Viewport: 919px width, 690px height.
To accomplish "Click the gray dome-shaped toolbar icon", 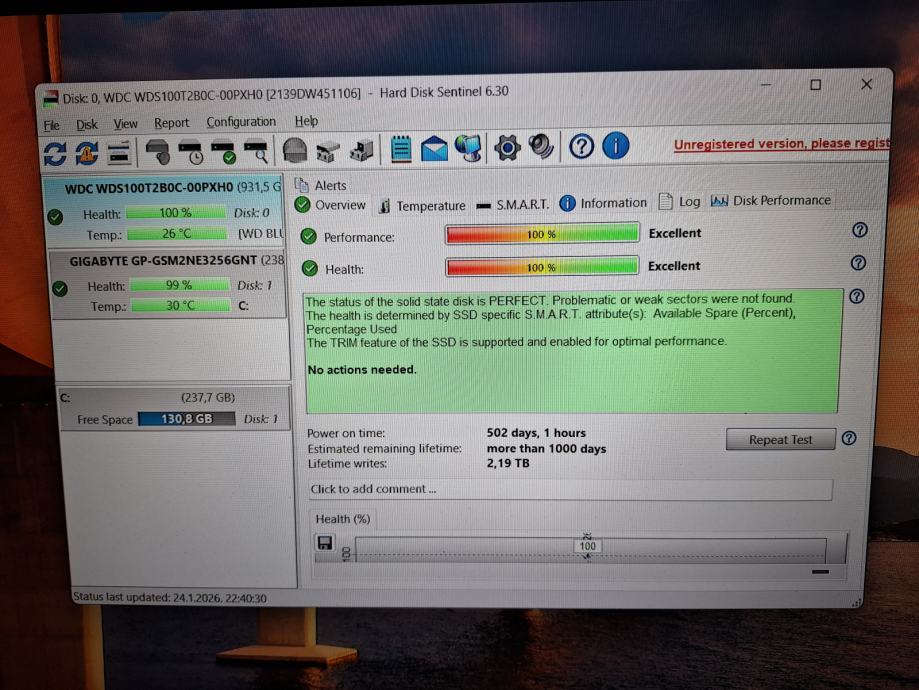I will [x=295, y=150].
